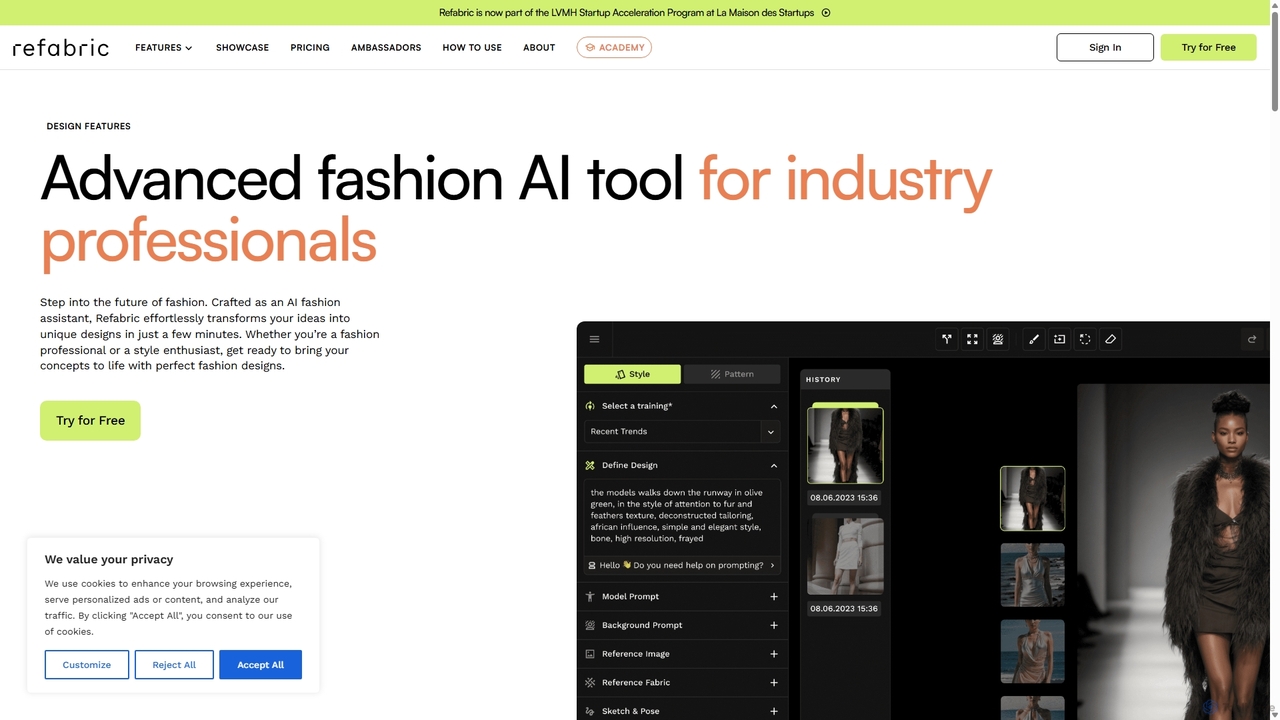Click the Background Prompt icon
The height and width of the screenshot is (720, 1280).
(590, 625)
